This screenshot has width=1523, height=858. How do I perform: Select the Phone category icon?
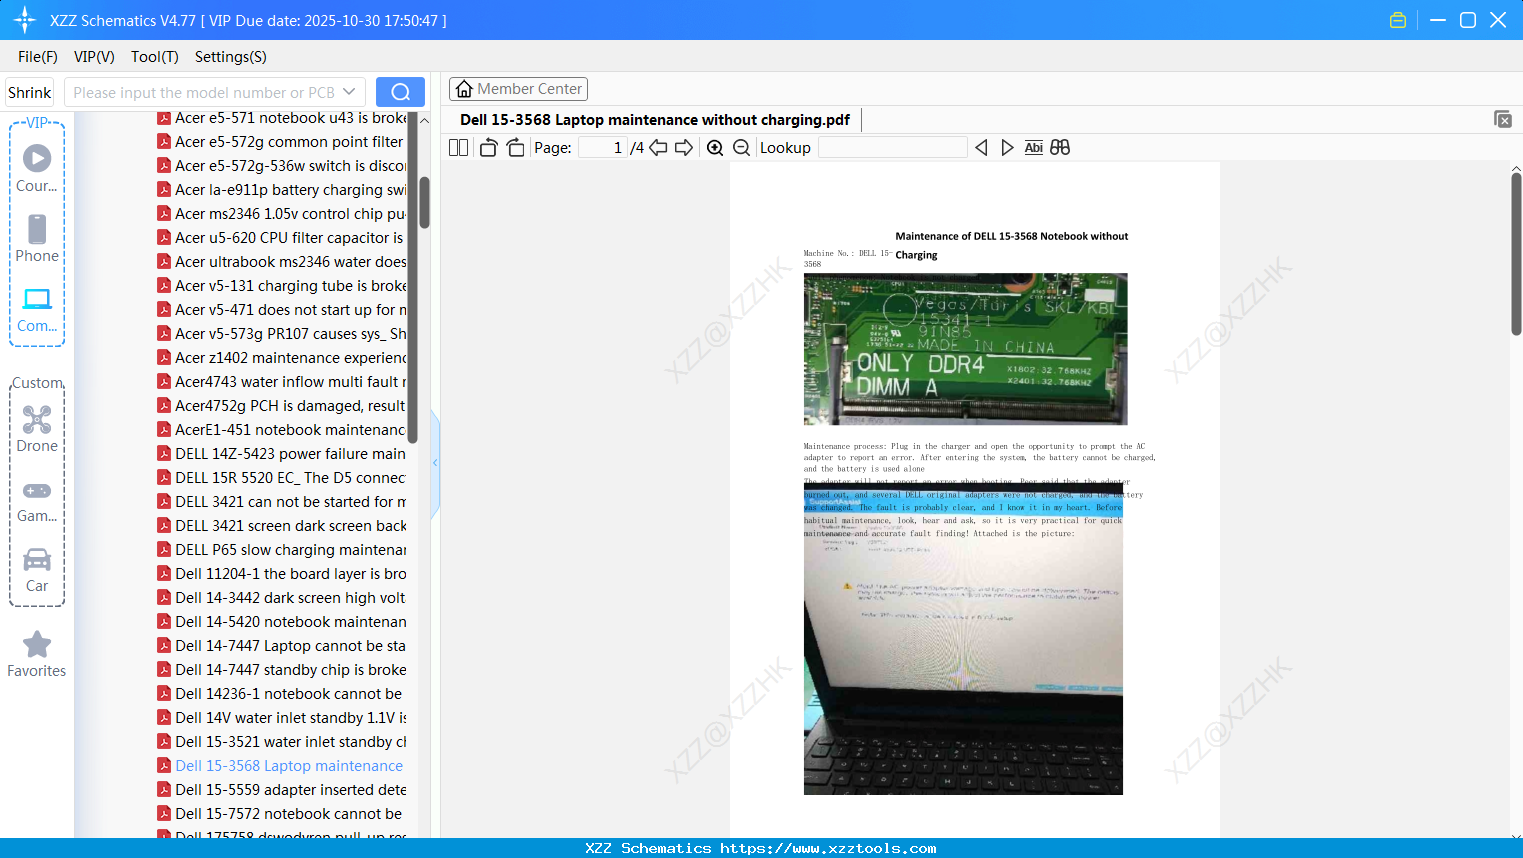click(37, 238)
